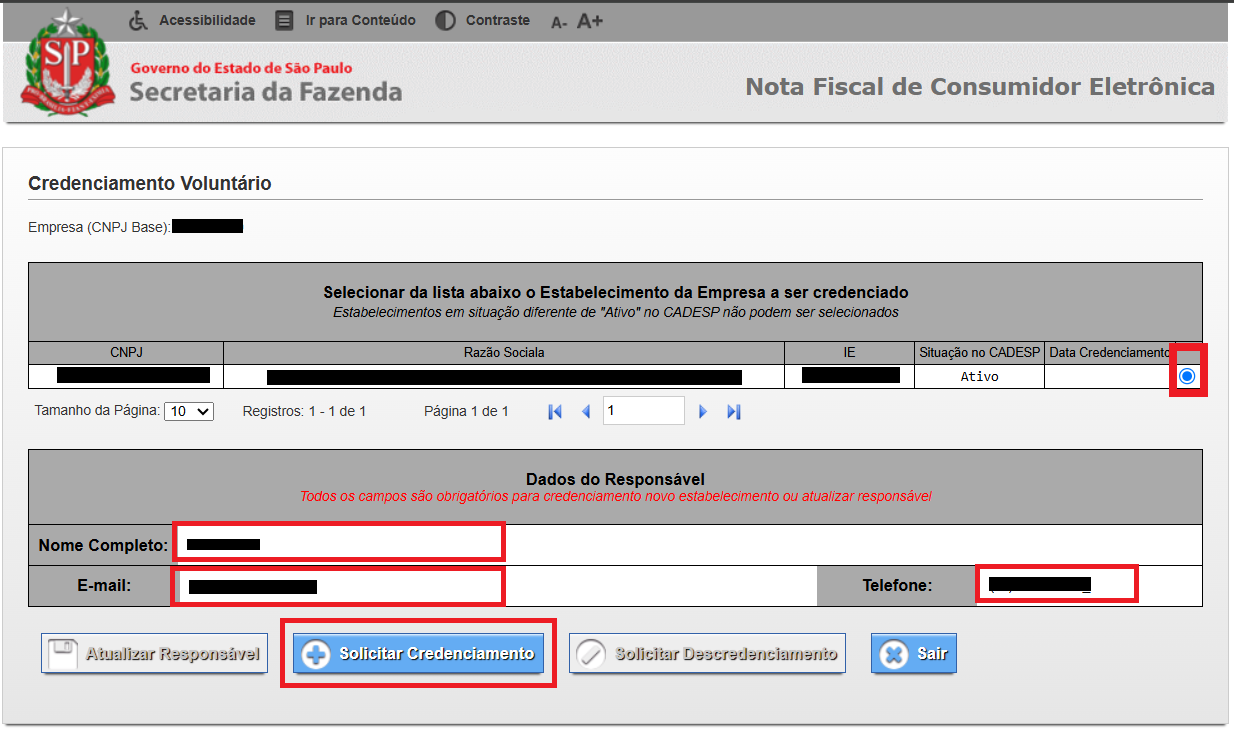This screenshot has width=1234, height=735.
Task: Go to first page of results
Action: point(555,411)
